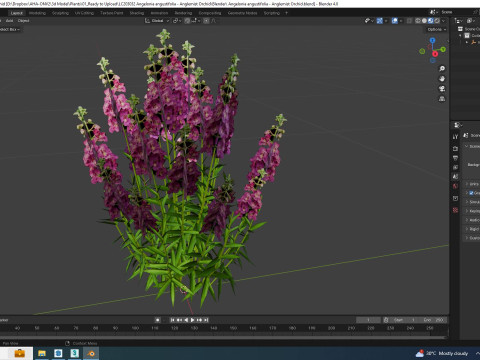The height and width of the screenshot is (360, 480).
Task: Open the Render properties tab
Action: pyautogui.click(x=455, y=148)
